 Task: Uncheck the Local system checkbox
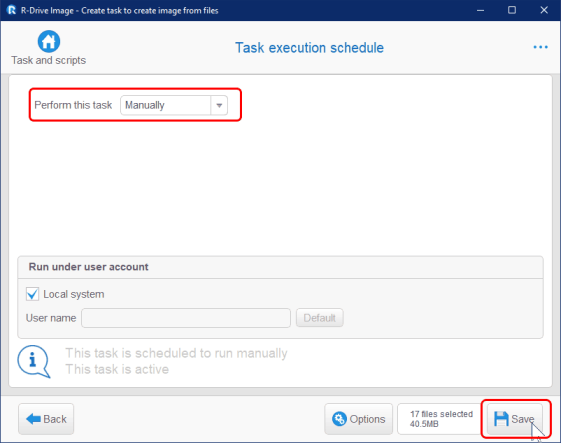pyautogui.click(x=33, y=294)
